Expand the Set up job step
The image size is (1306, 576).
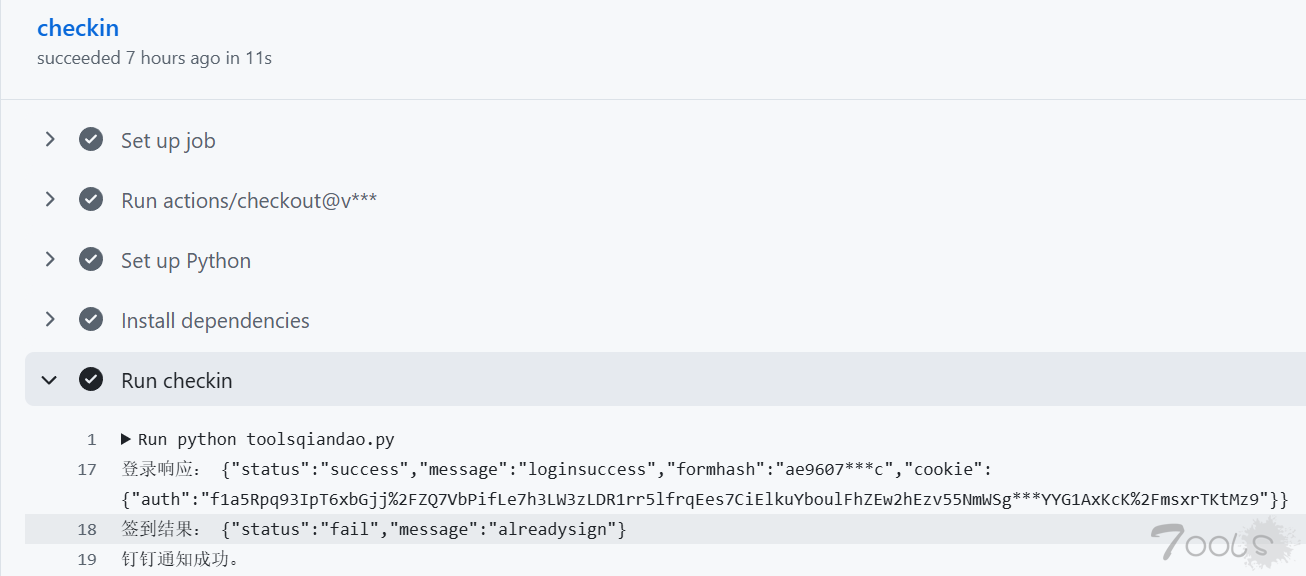[50, 140]
